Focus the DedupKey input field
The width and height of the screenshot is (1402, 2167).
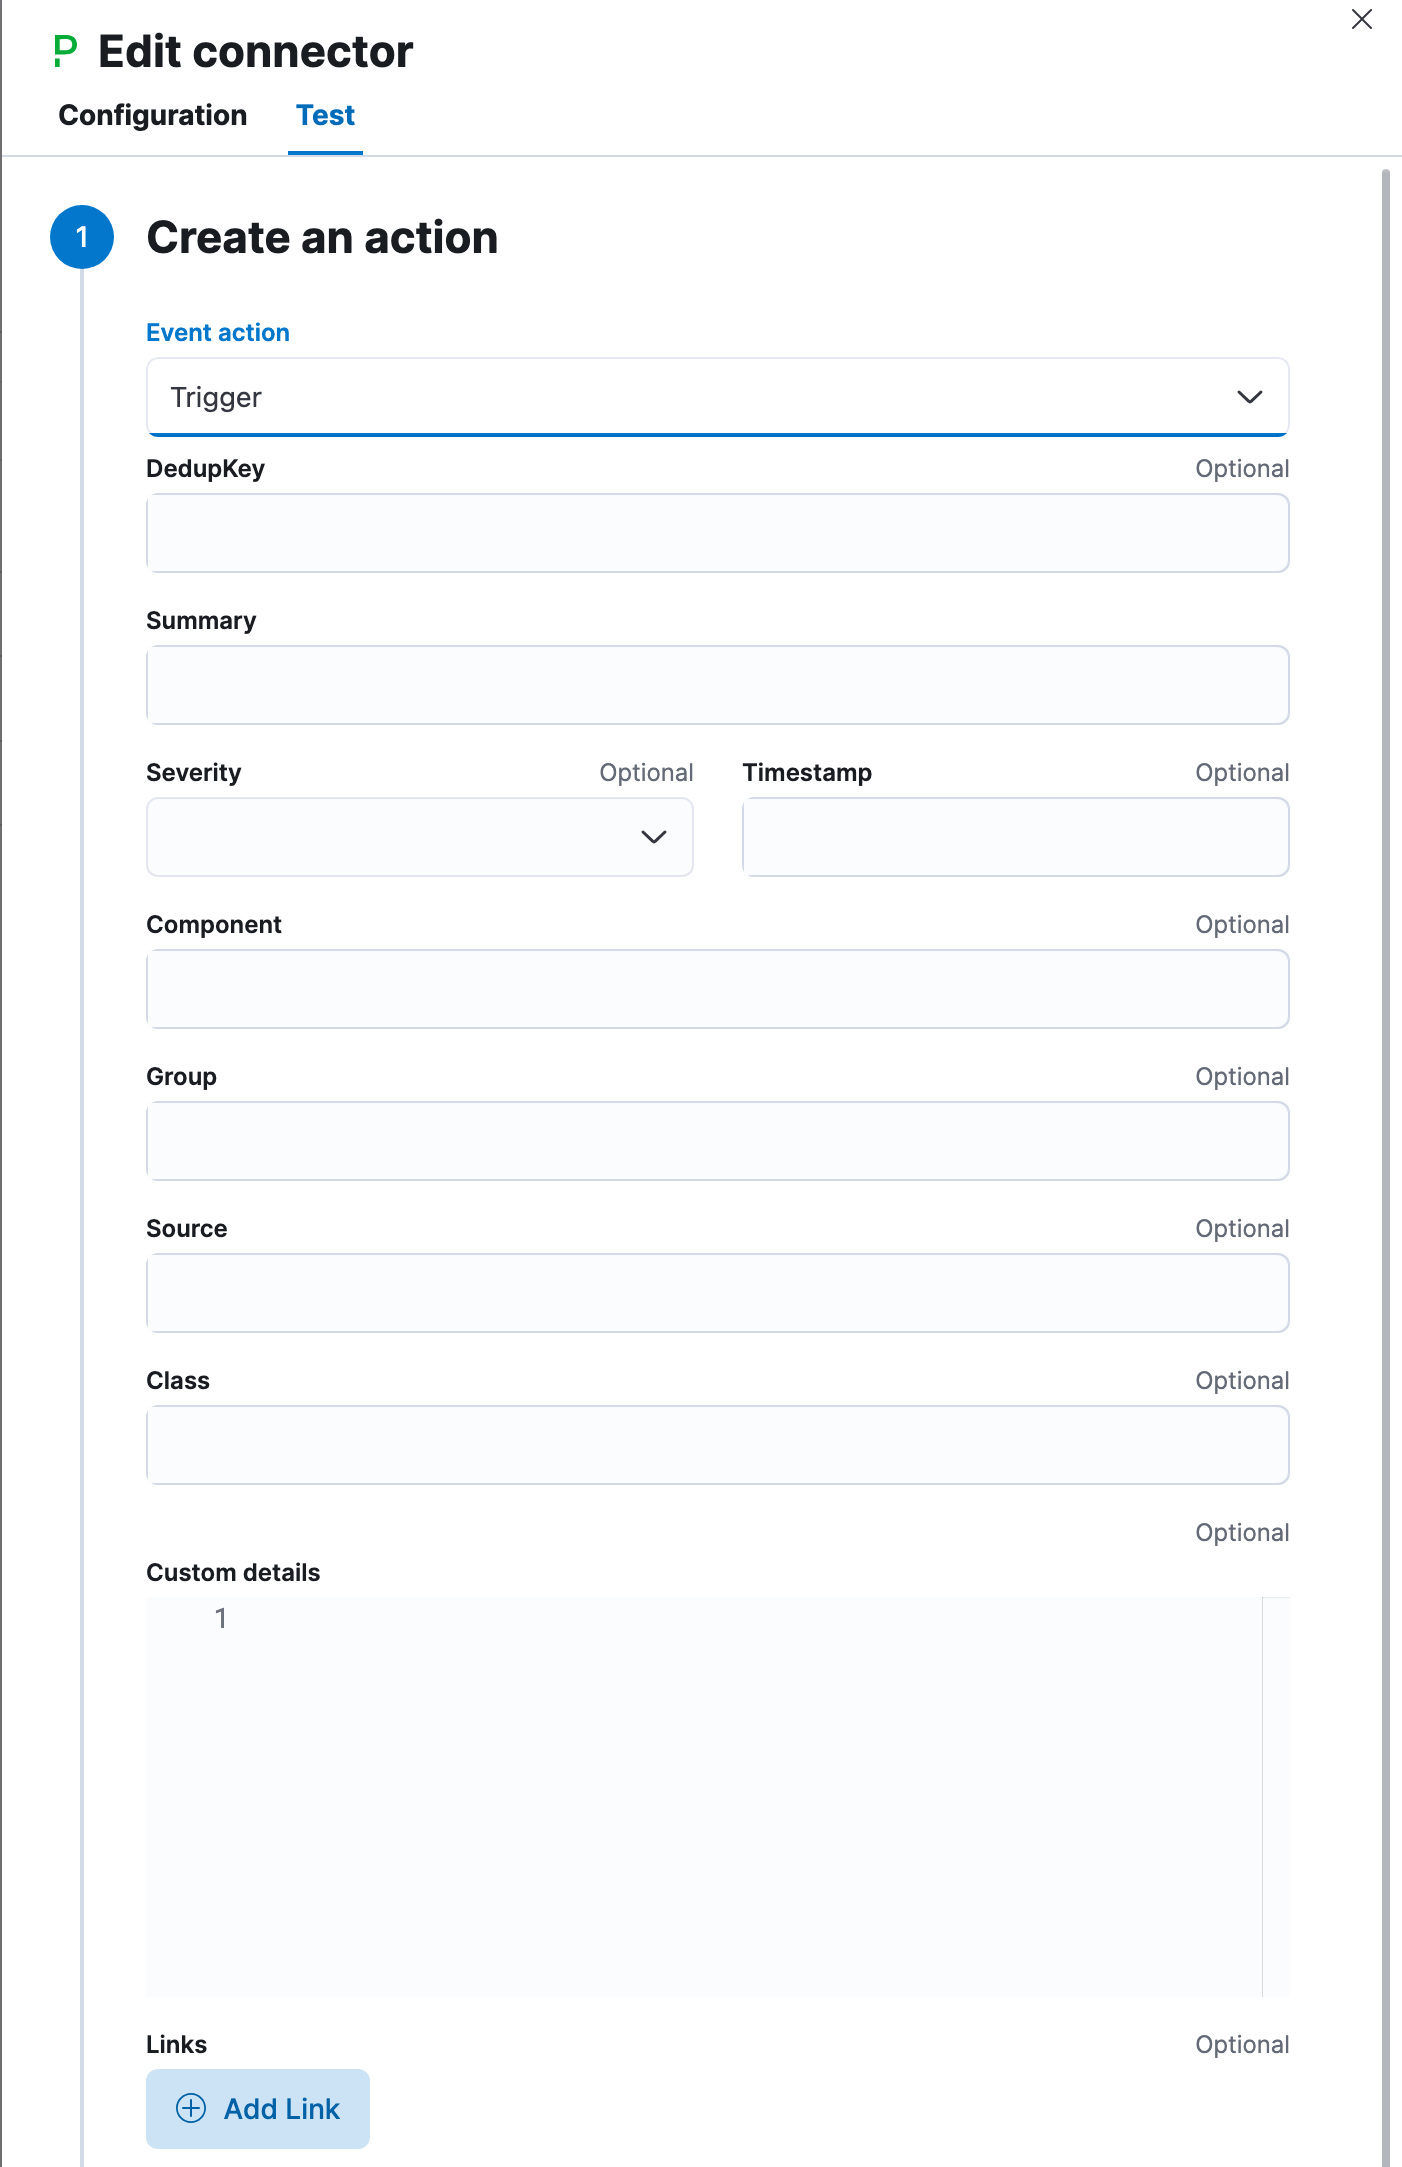pyautogui.click(x=718, y=533)
